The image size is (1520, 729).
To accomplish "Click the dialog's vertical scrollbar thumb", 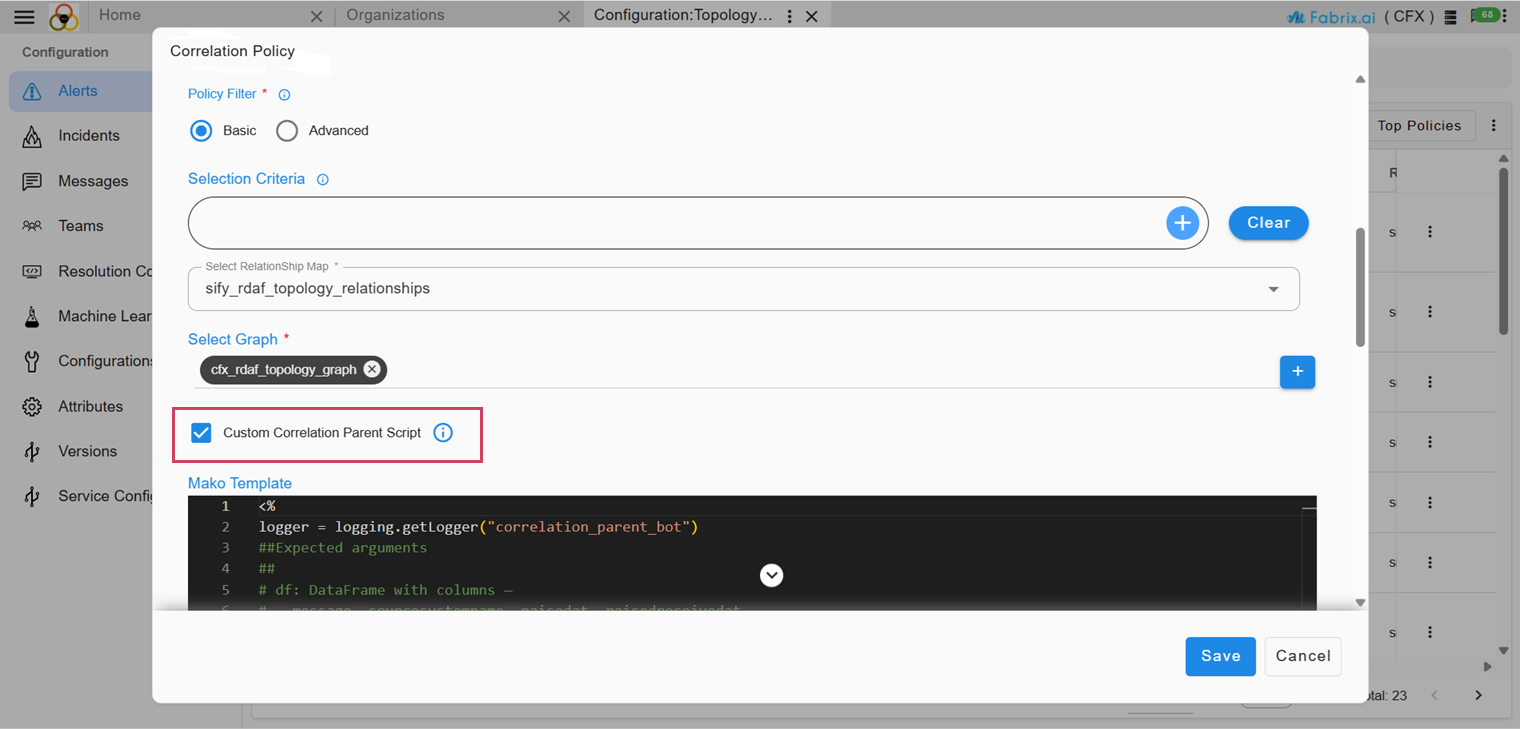I will (1359, 287).
